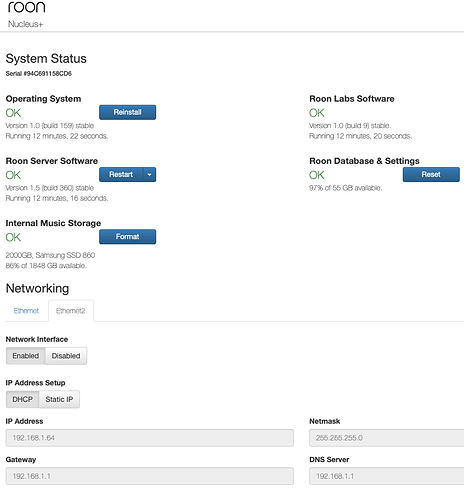Click 'Version 1.5 (build 360) stable' text
This screenshot has height=500, width=464.
(50, 188)
